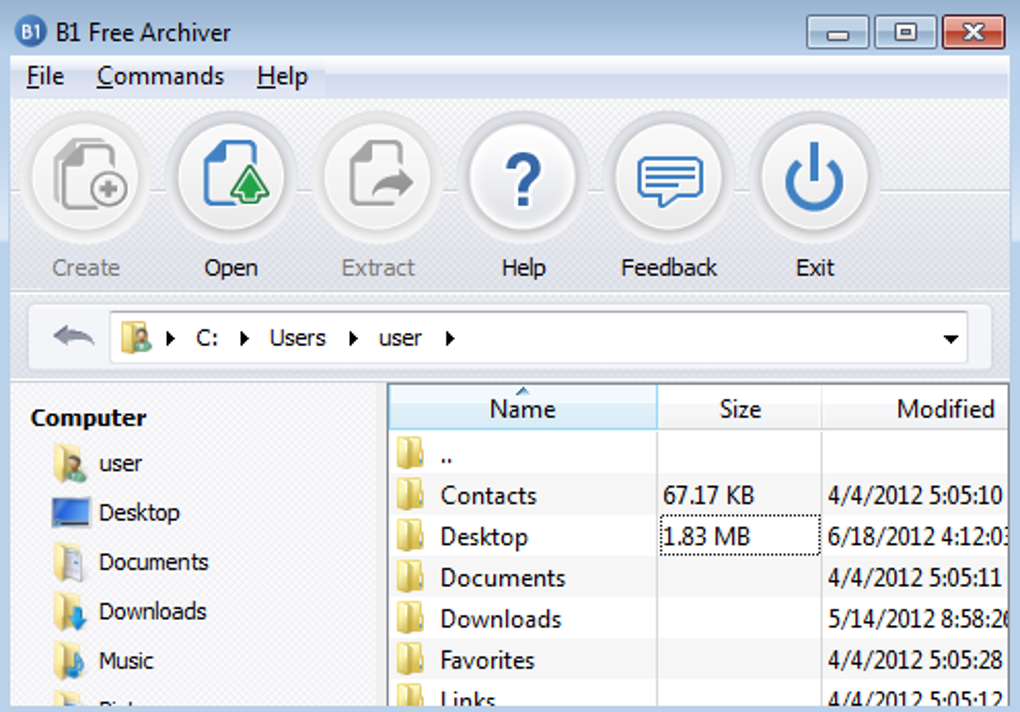Select Desktop monitor icon in sidebar
Viewport: 1020px width, 712px height.
click(x=70, y=512)
